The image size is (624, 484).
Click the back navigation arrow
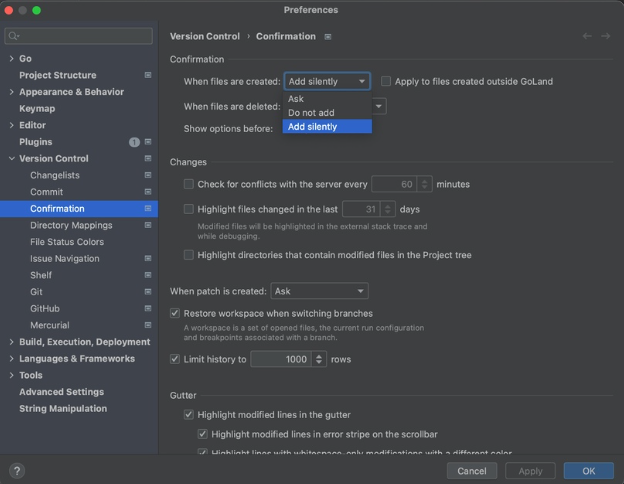point(587,37)
